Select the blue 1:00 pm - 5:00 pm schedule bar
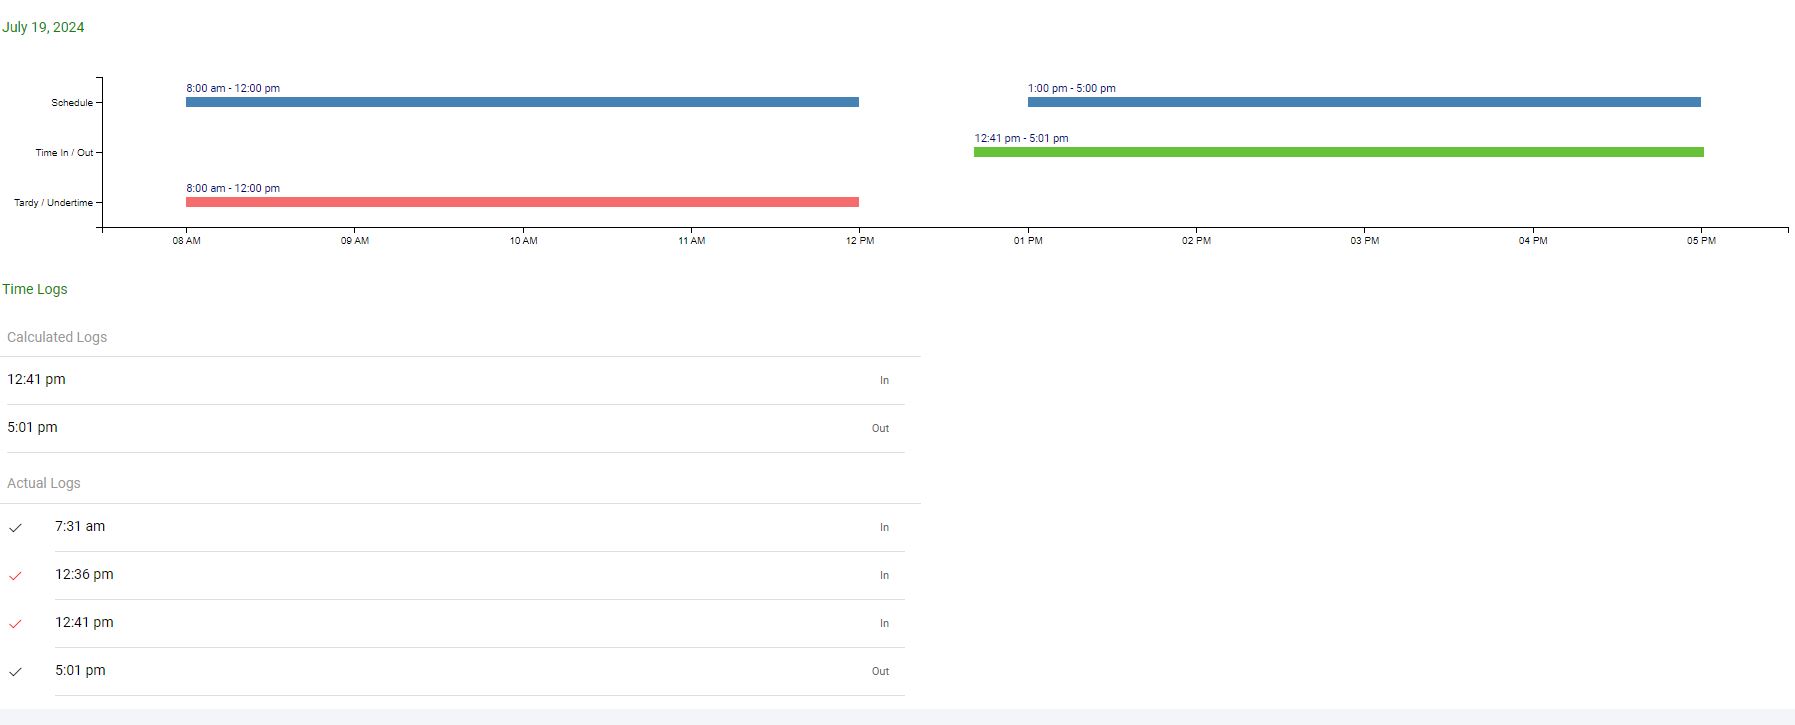This screenshot has height=725, width=1795. point(1364,102)
